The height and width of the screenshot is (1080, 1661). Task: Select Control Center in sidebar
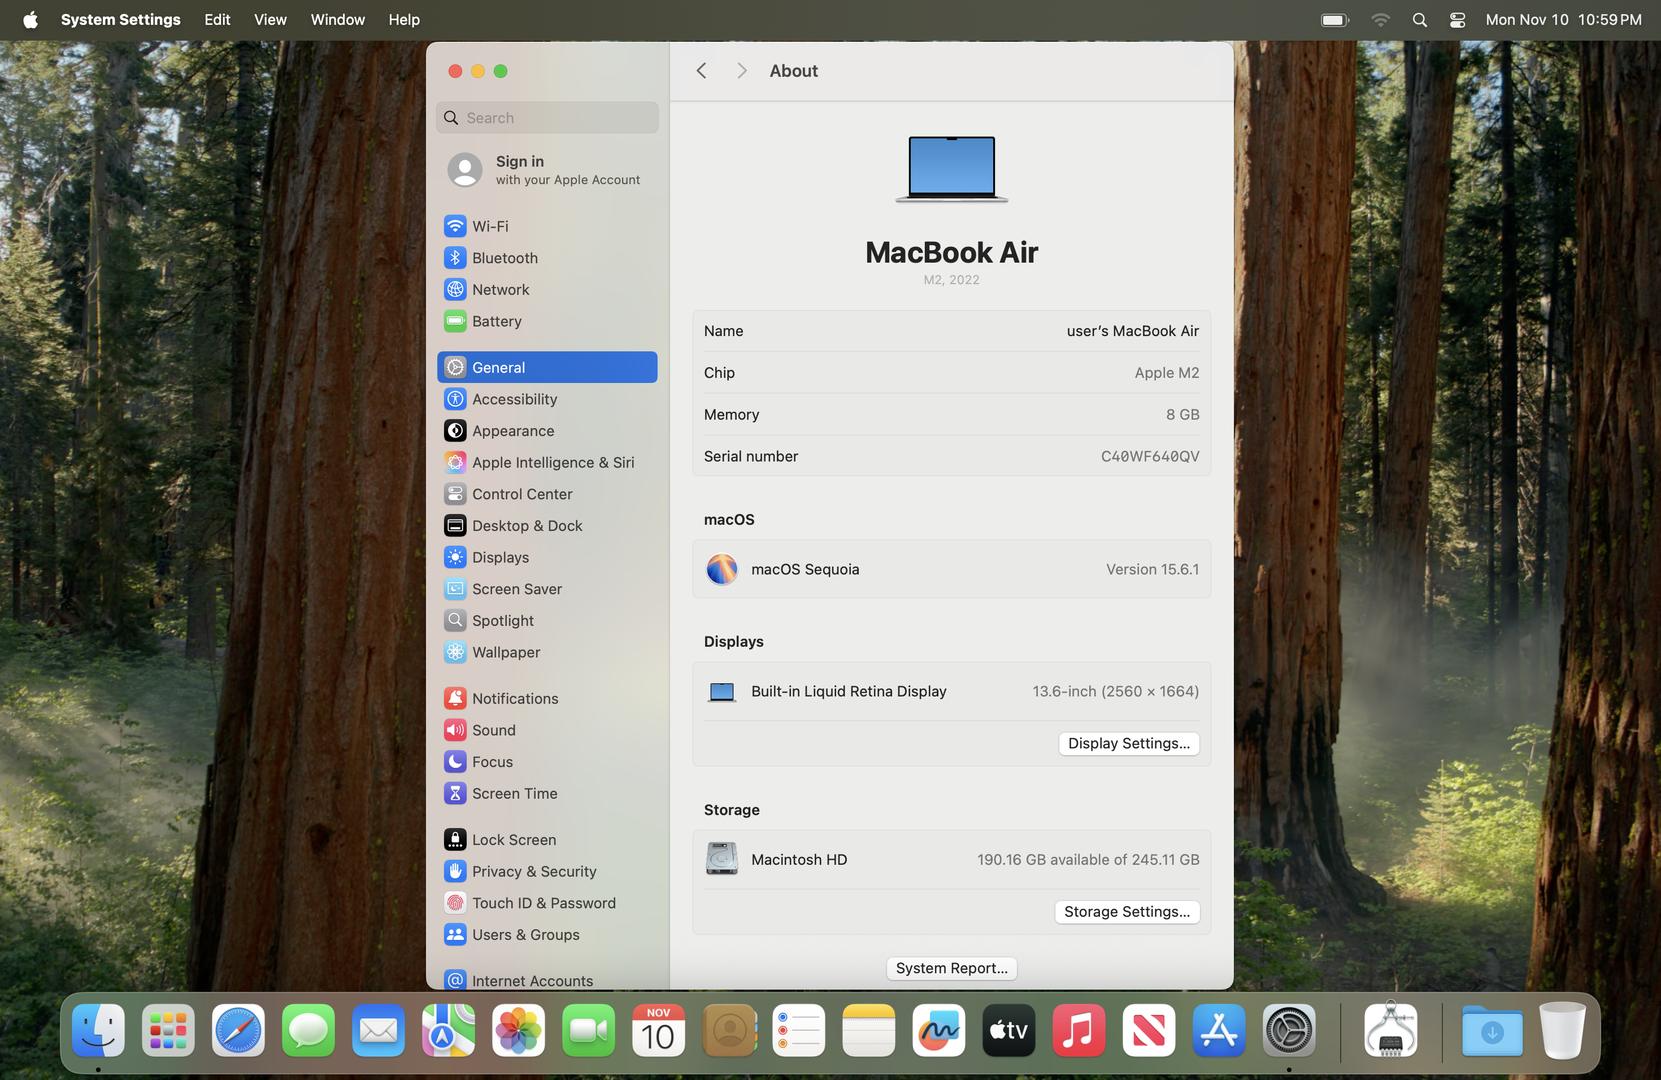[x=521, y=494]
